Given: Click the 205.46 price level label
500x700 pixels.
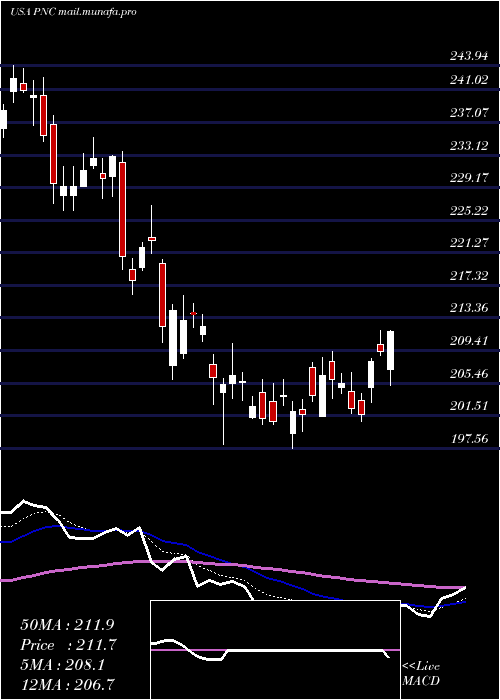Looking at the screenshot, I should click(x=468, y=374).
